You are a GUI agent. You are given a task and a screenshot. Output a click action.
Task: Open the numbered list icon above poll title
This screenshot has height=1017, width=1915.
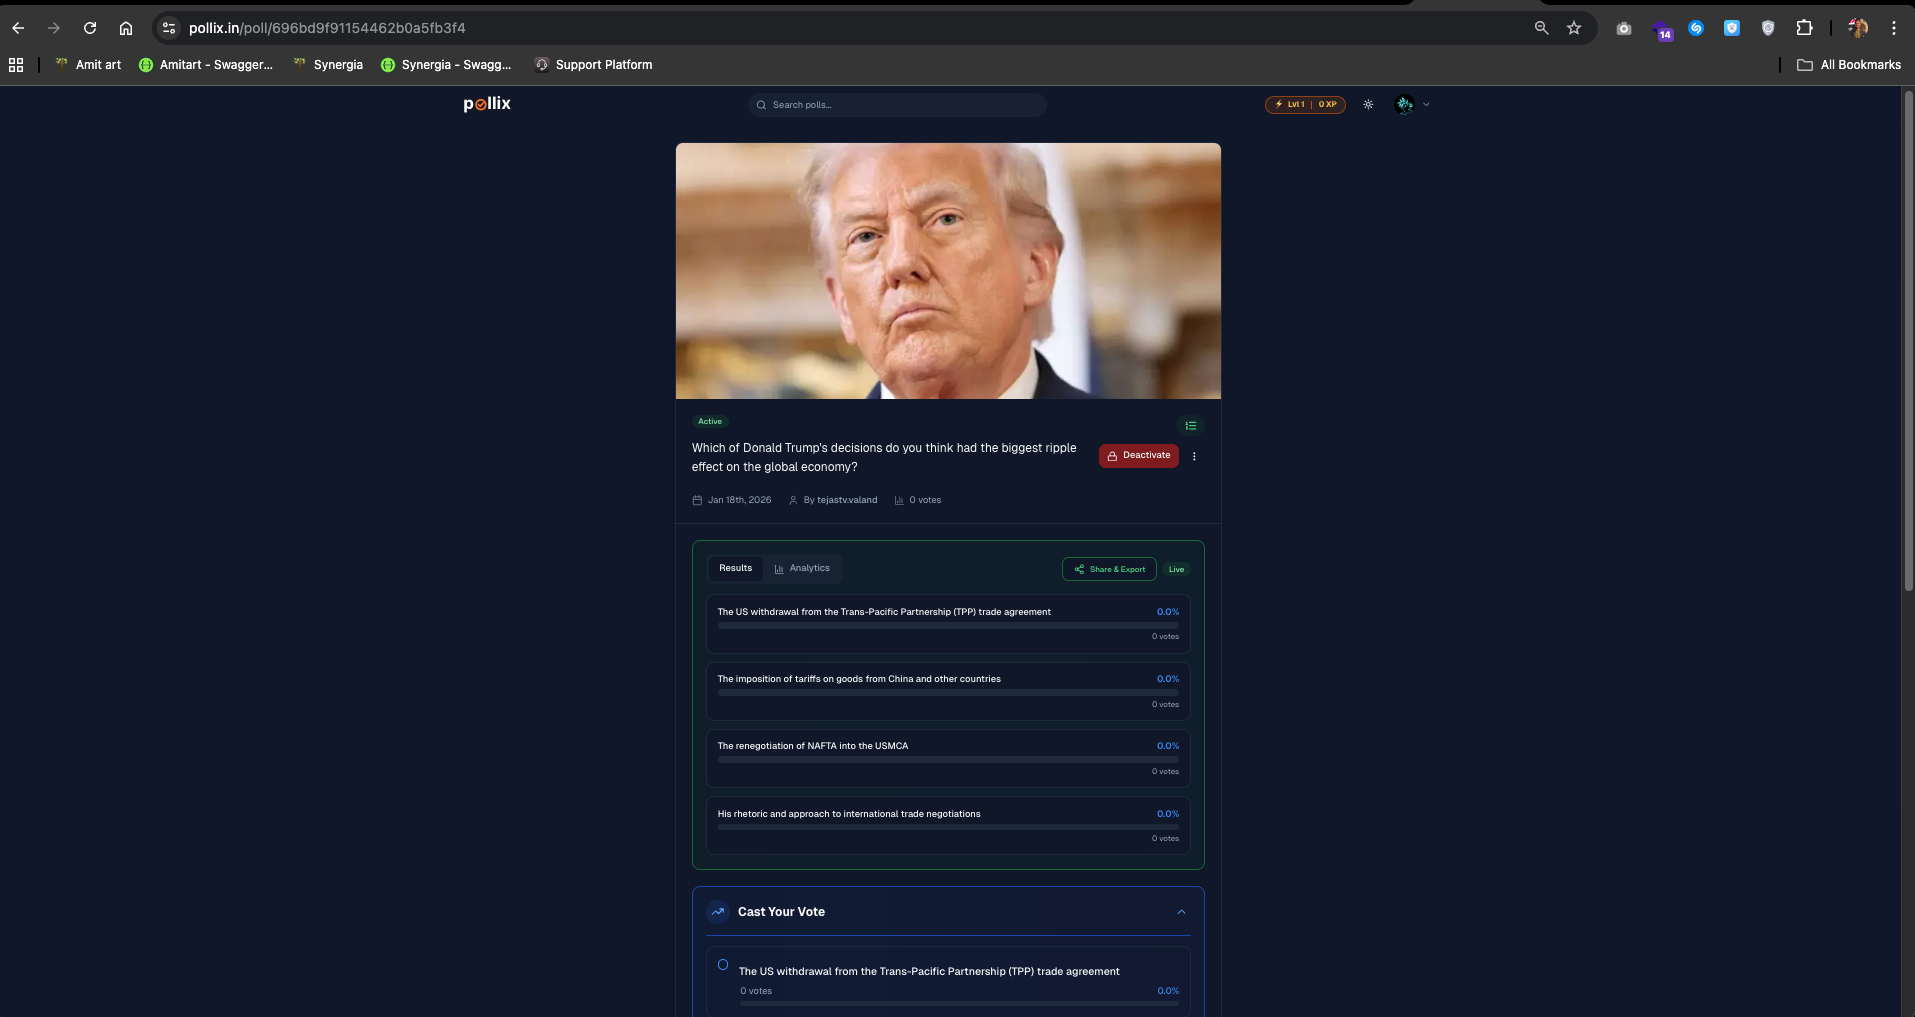pos(1190,425)
